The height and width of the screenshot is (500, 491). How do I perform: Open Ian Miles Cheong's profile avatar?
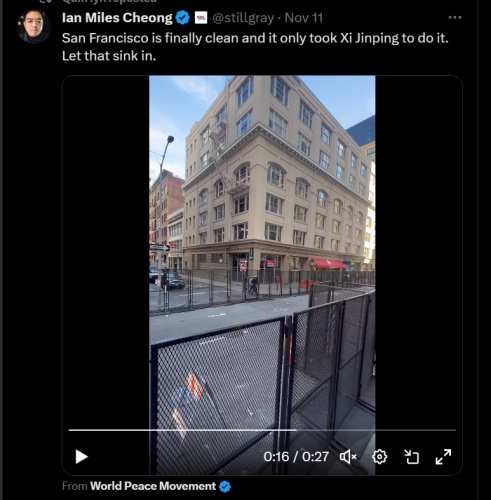(x=34, y=27)
